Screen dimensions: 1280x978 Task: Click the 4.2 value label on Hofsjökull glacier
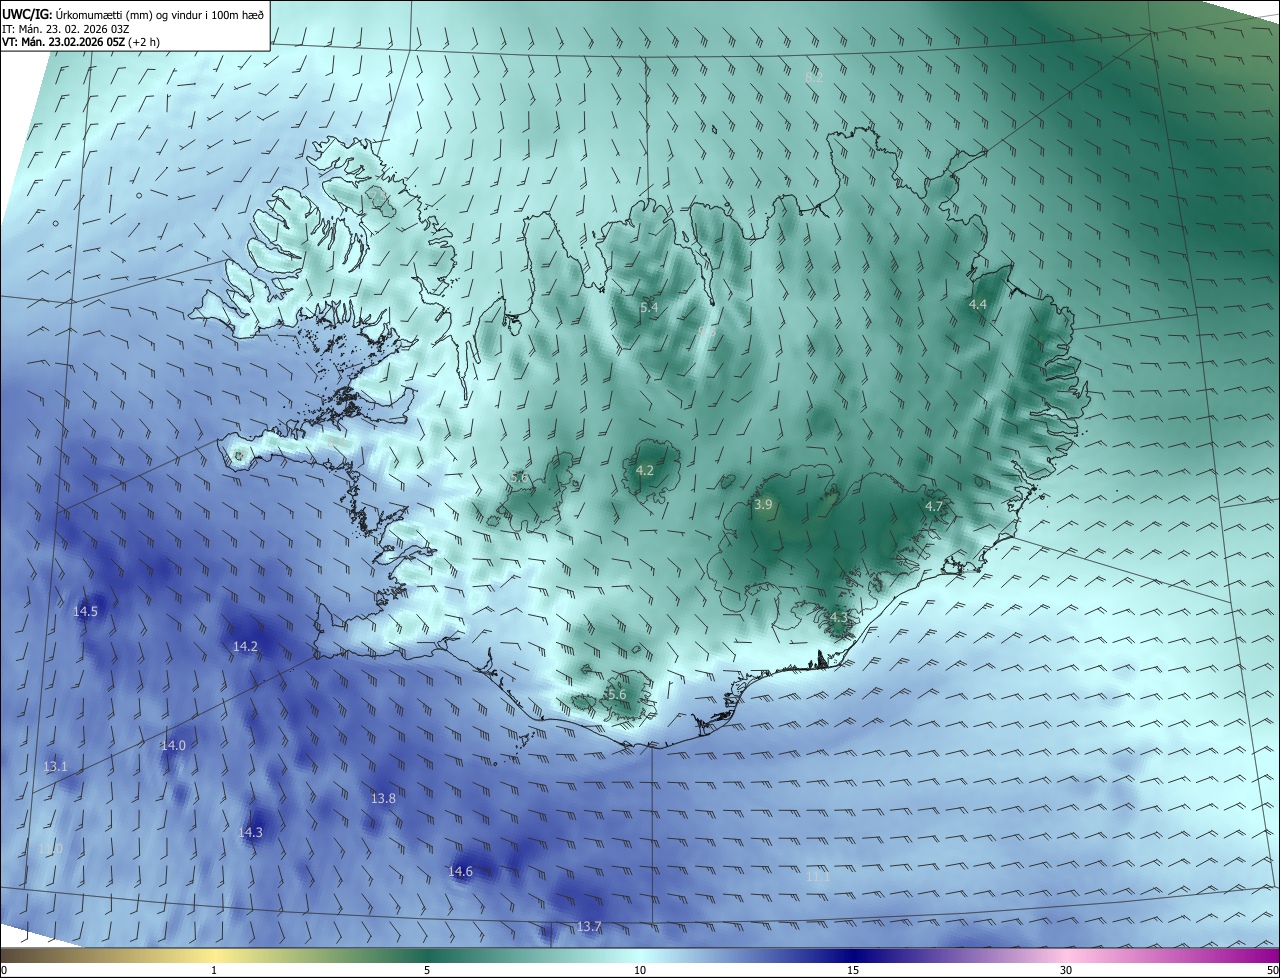(x=645, y=471)
